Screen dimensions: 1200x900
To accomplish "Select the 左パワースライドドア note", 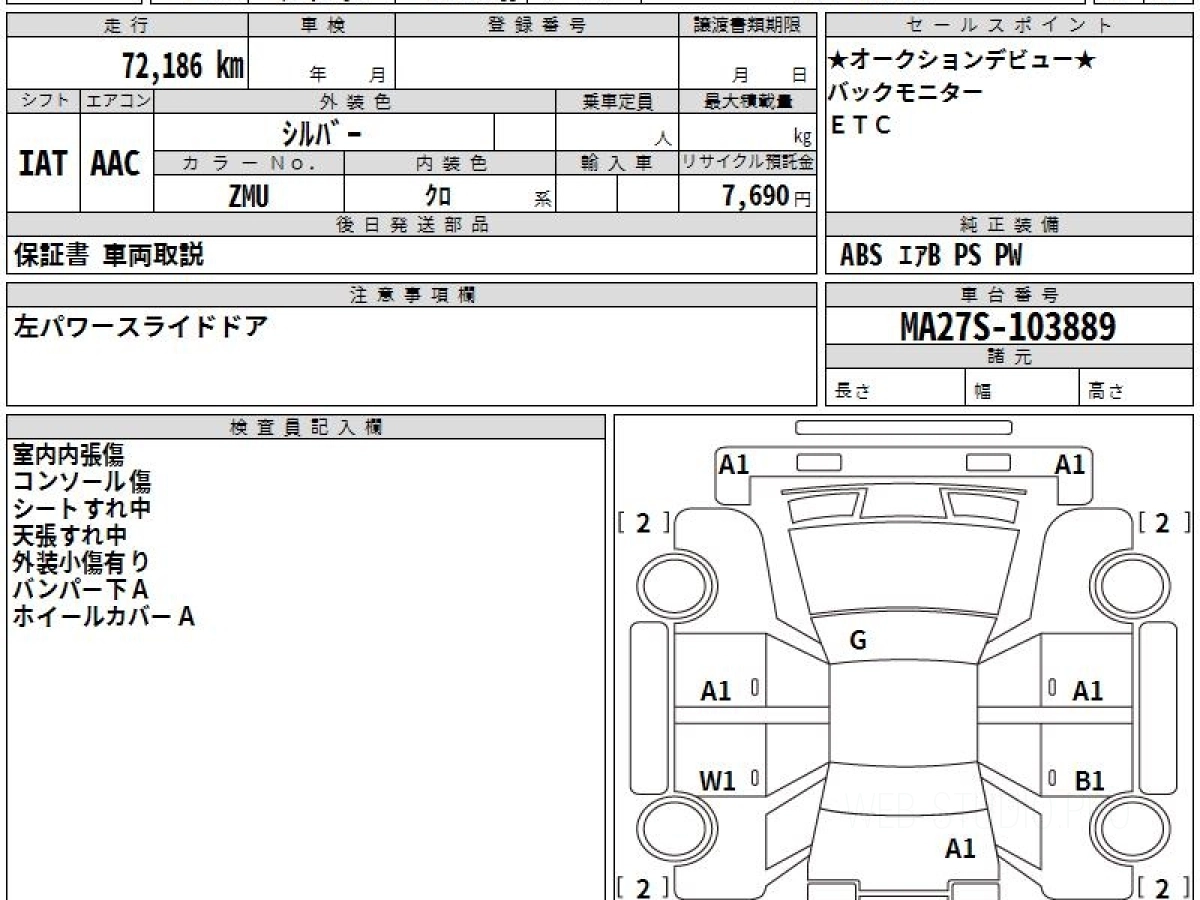I will (140, 326).
